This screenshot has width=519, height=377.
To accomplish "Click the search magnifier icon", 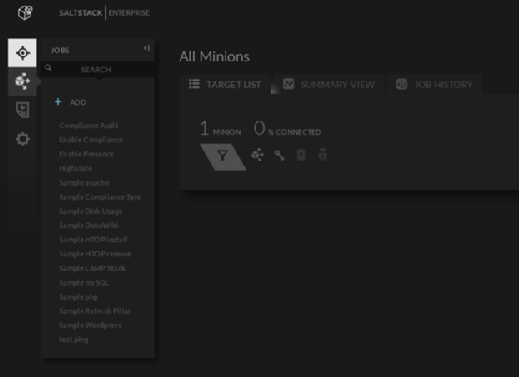I will pyautogui.click(x=48, y=68).
